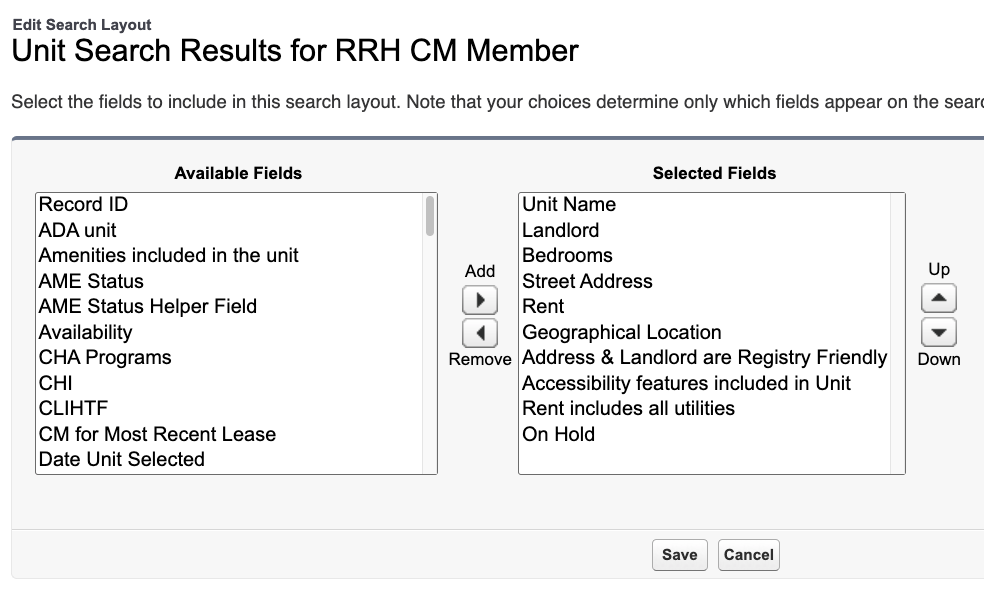Click the Available Fields scrollbar
The height and width of the screenshot is (615, 984).
(430, 216)
